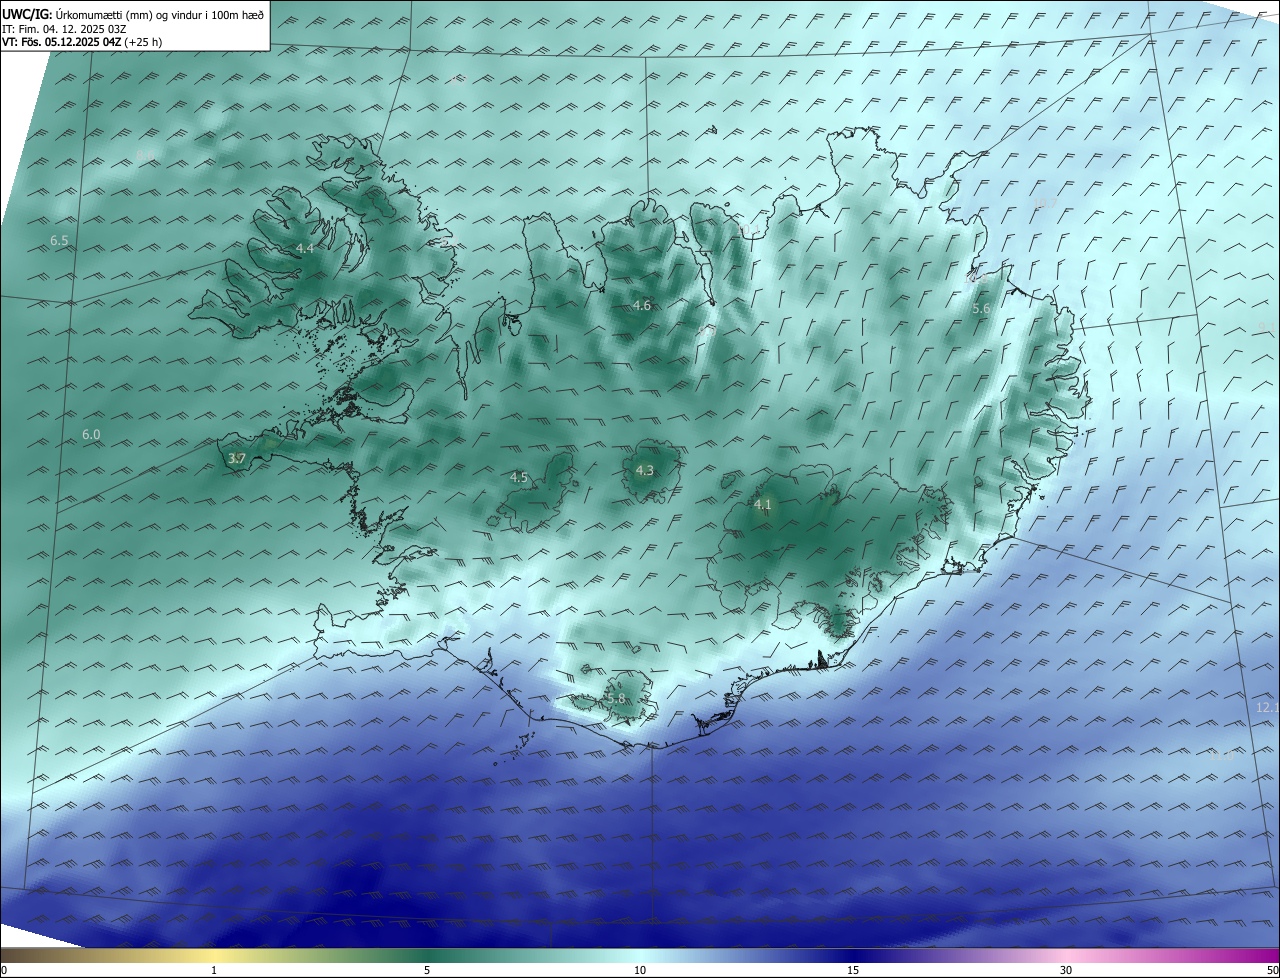Image resolution: width=1280 pixels, height=978 pixels.
Task: Click the 12.1 value label on the map
Action: pos(1267,707)
